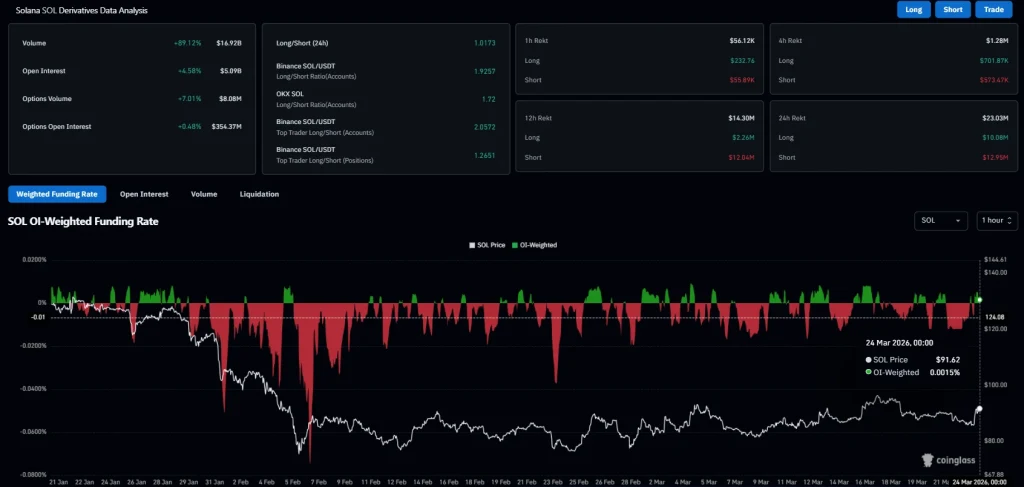
Task: Click the Options Volume value $8.08M
Action: click(231, 99)
